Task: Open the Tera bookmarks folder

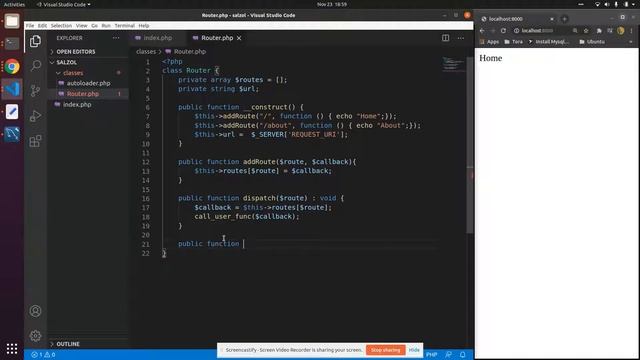Action: [513, 42]
